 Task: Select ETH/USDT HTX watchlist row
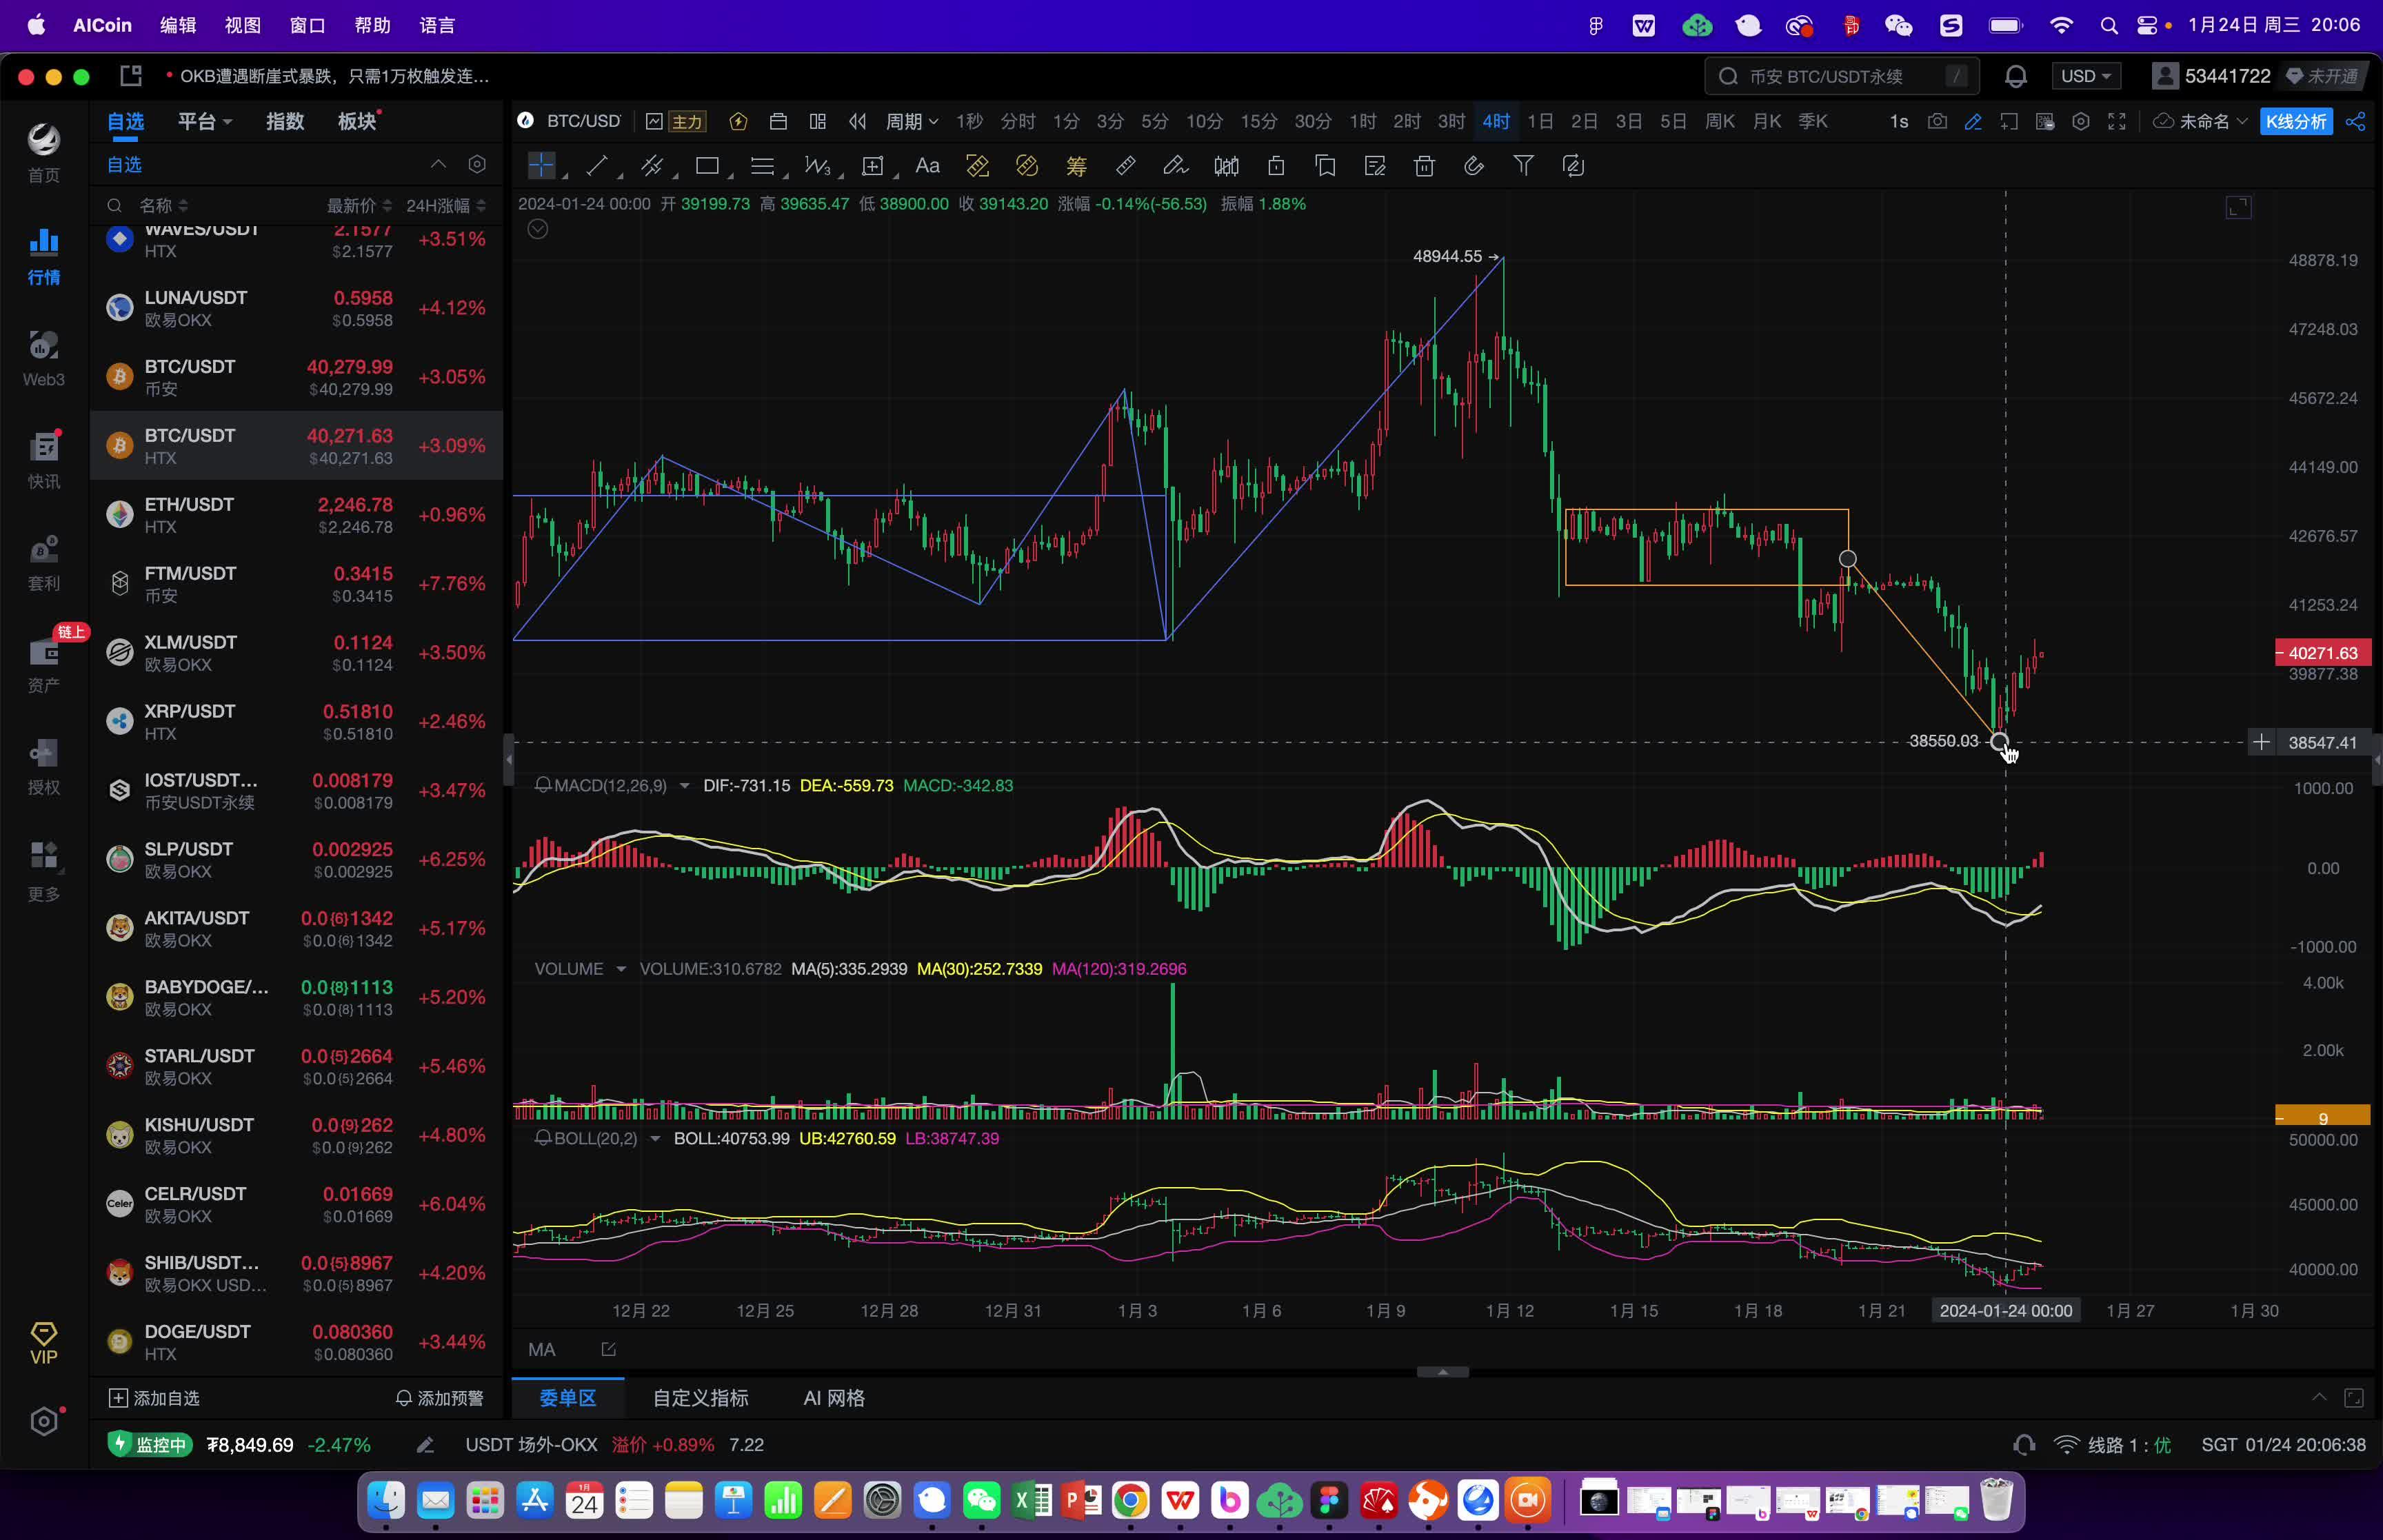pyautogui.click(x=296, y=515)
